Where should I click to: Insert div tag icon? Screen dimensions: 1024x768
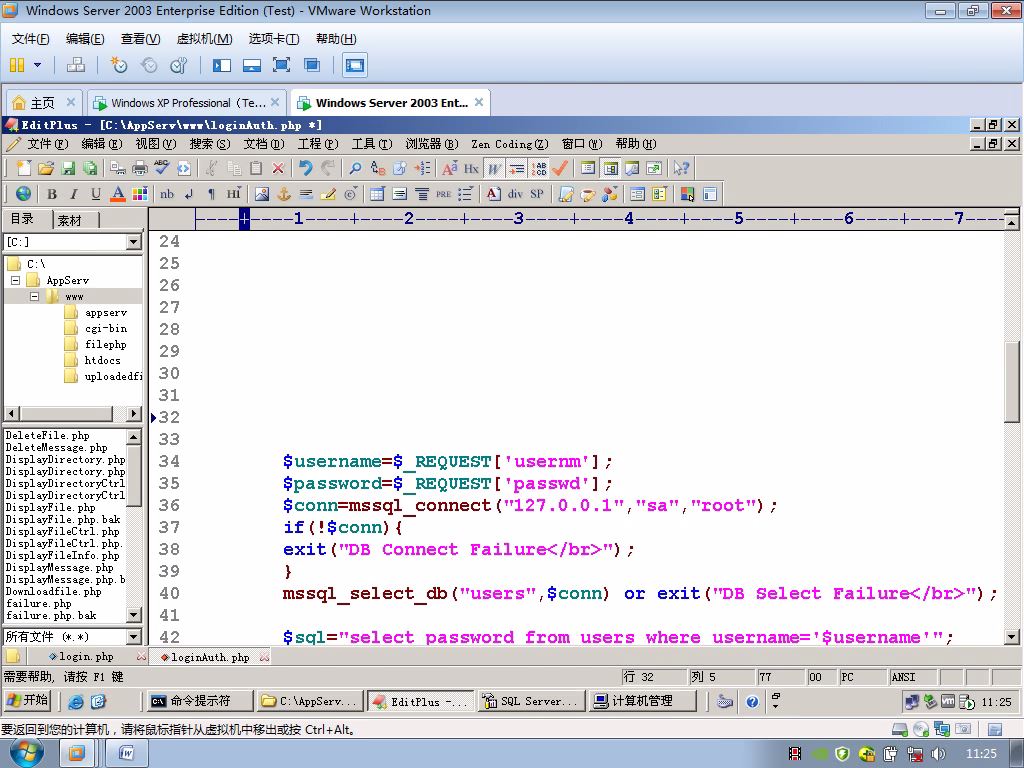pyautogui.click(x=515, y=194)
